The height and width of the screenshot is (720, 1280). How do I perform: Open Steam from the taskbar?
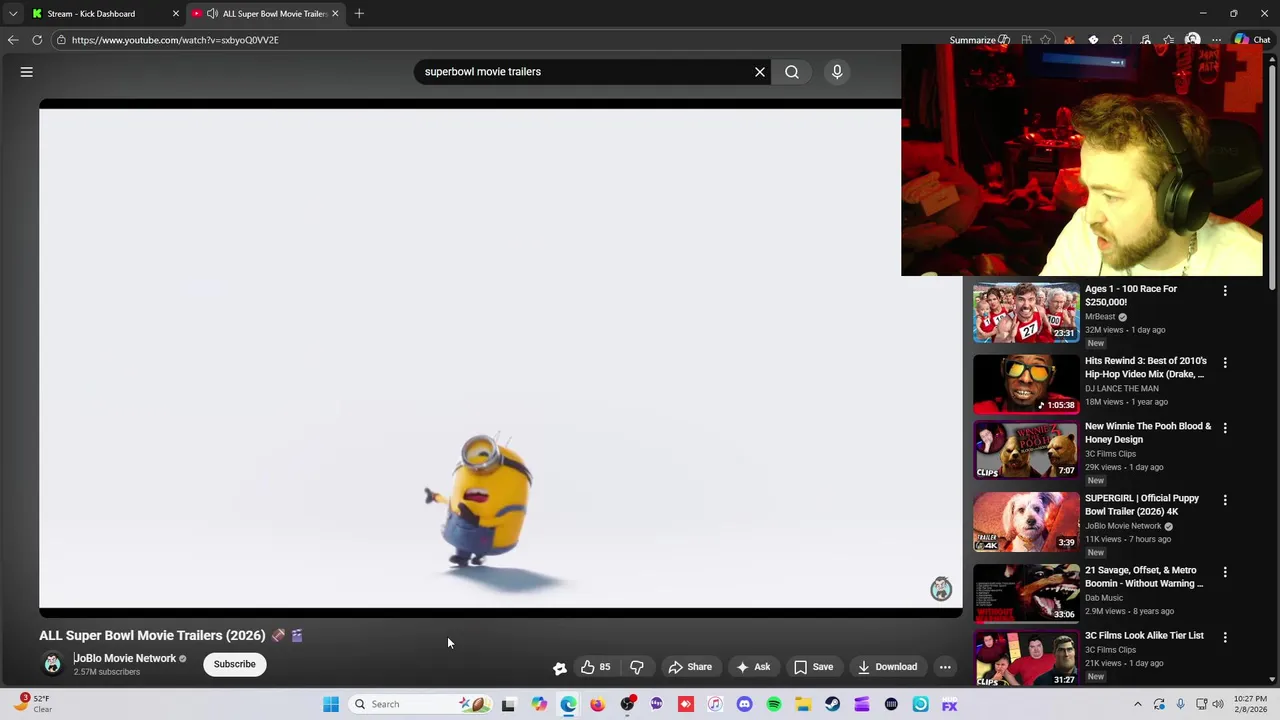(832, 704)
